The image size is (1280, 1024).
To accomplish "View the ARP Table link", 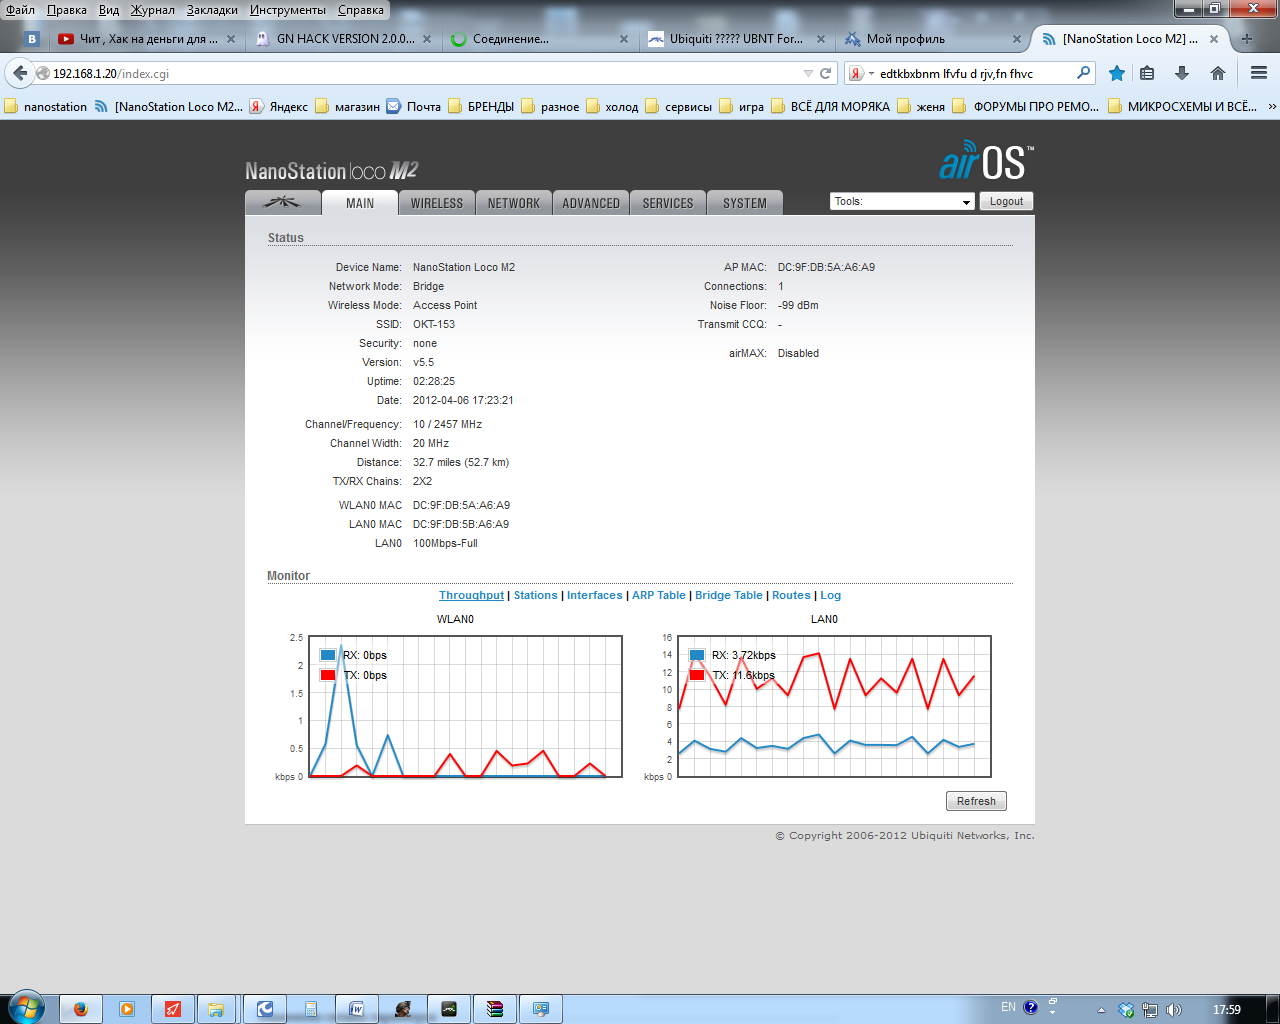I will click(658, 595).
